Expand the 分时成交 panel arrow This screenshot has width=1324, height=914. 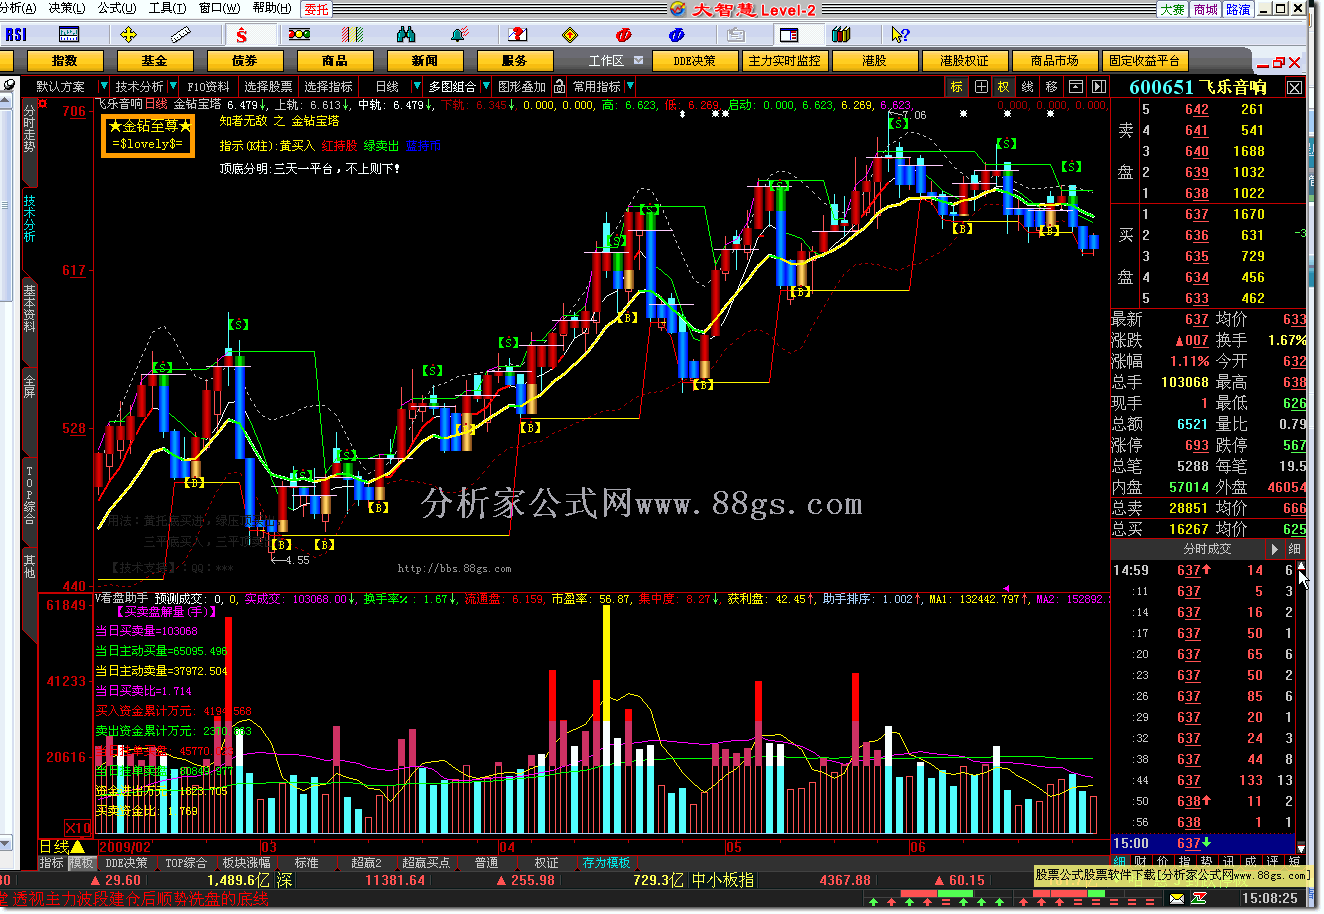point(1275,549)
